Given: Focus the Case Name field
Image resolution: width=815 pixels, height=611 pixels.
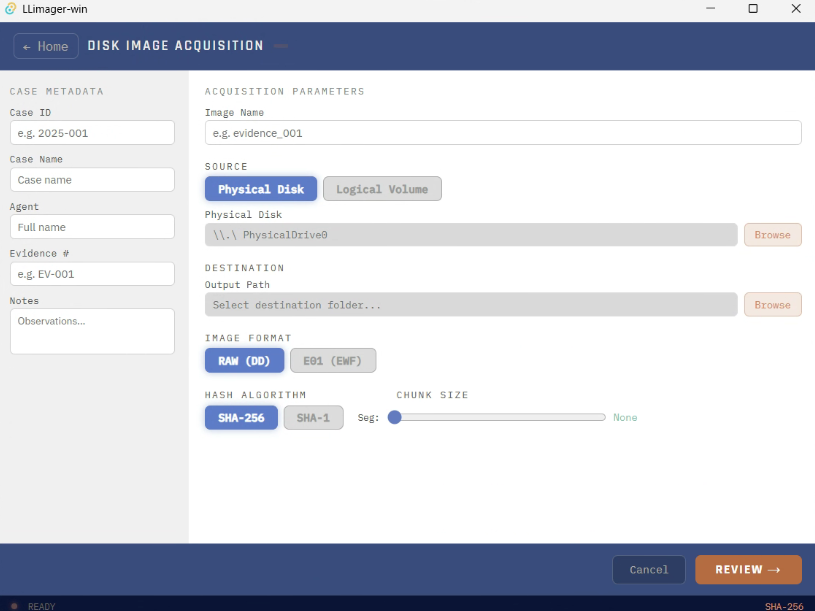Looking at the screenshot, I should [x=93, y=180].
